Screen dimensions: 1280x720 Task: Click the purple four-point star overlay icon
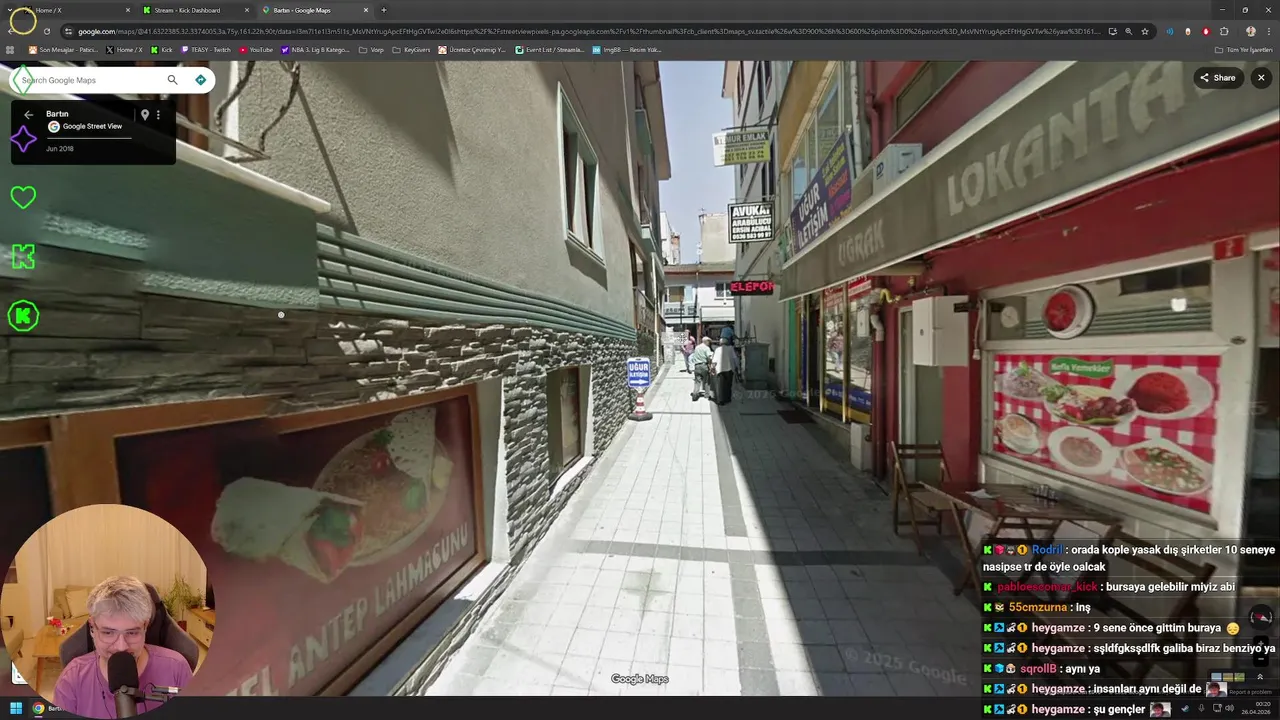[x=23, y=138]
